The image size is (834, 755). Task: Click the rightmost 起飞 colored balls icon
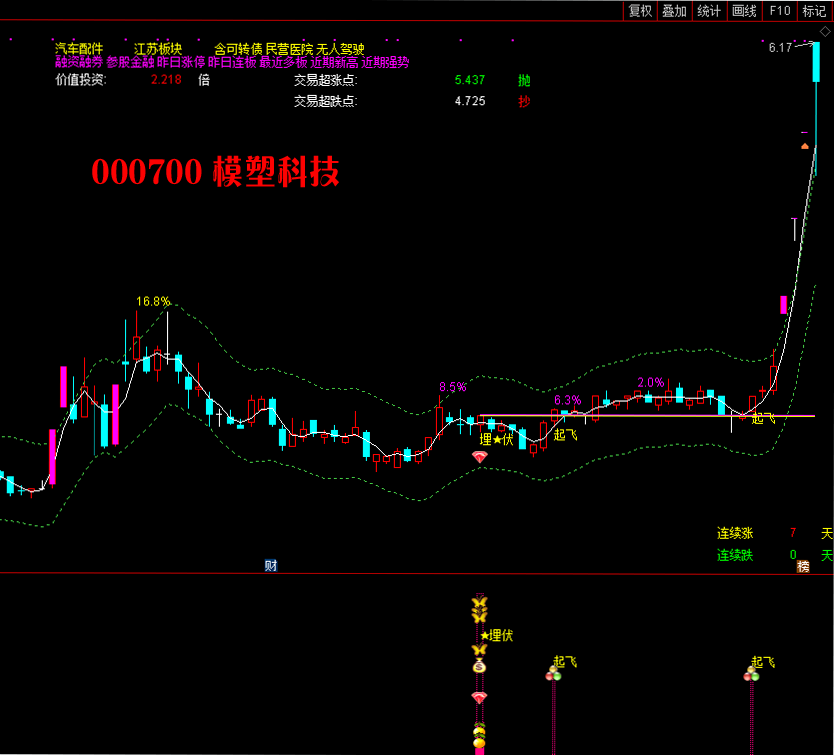[x=750, y=675]
